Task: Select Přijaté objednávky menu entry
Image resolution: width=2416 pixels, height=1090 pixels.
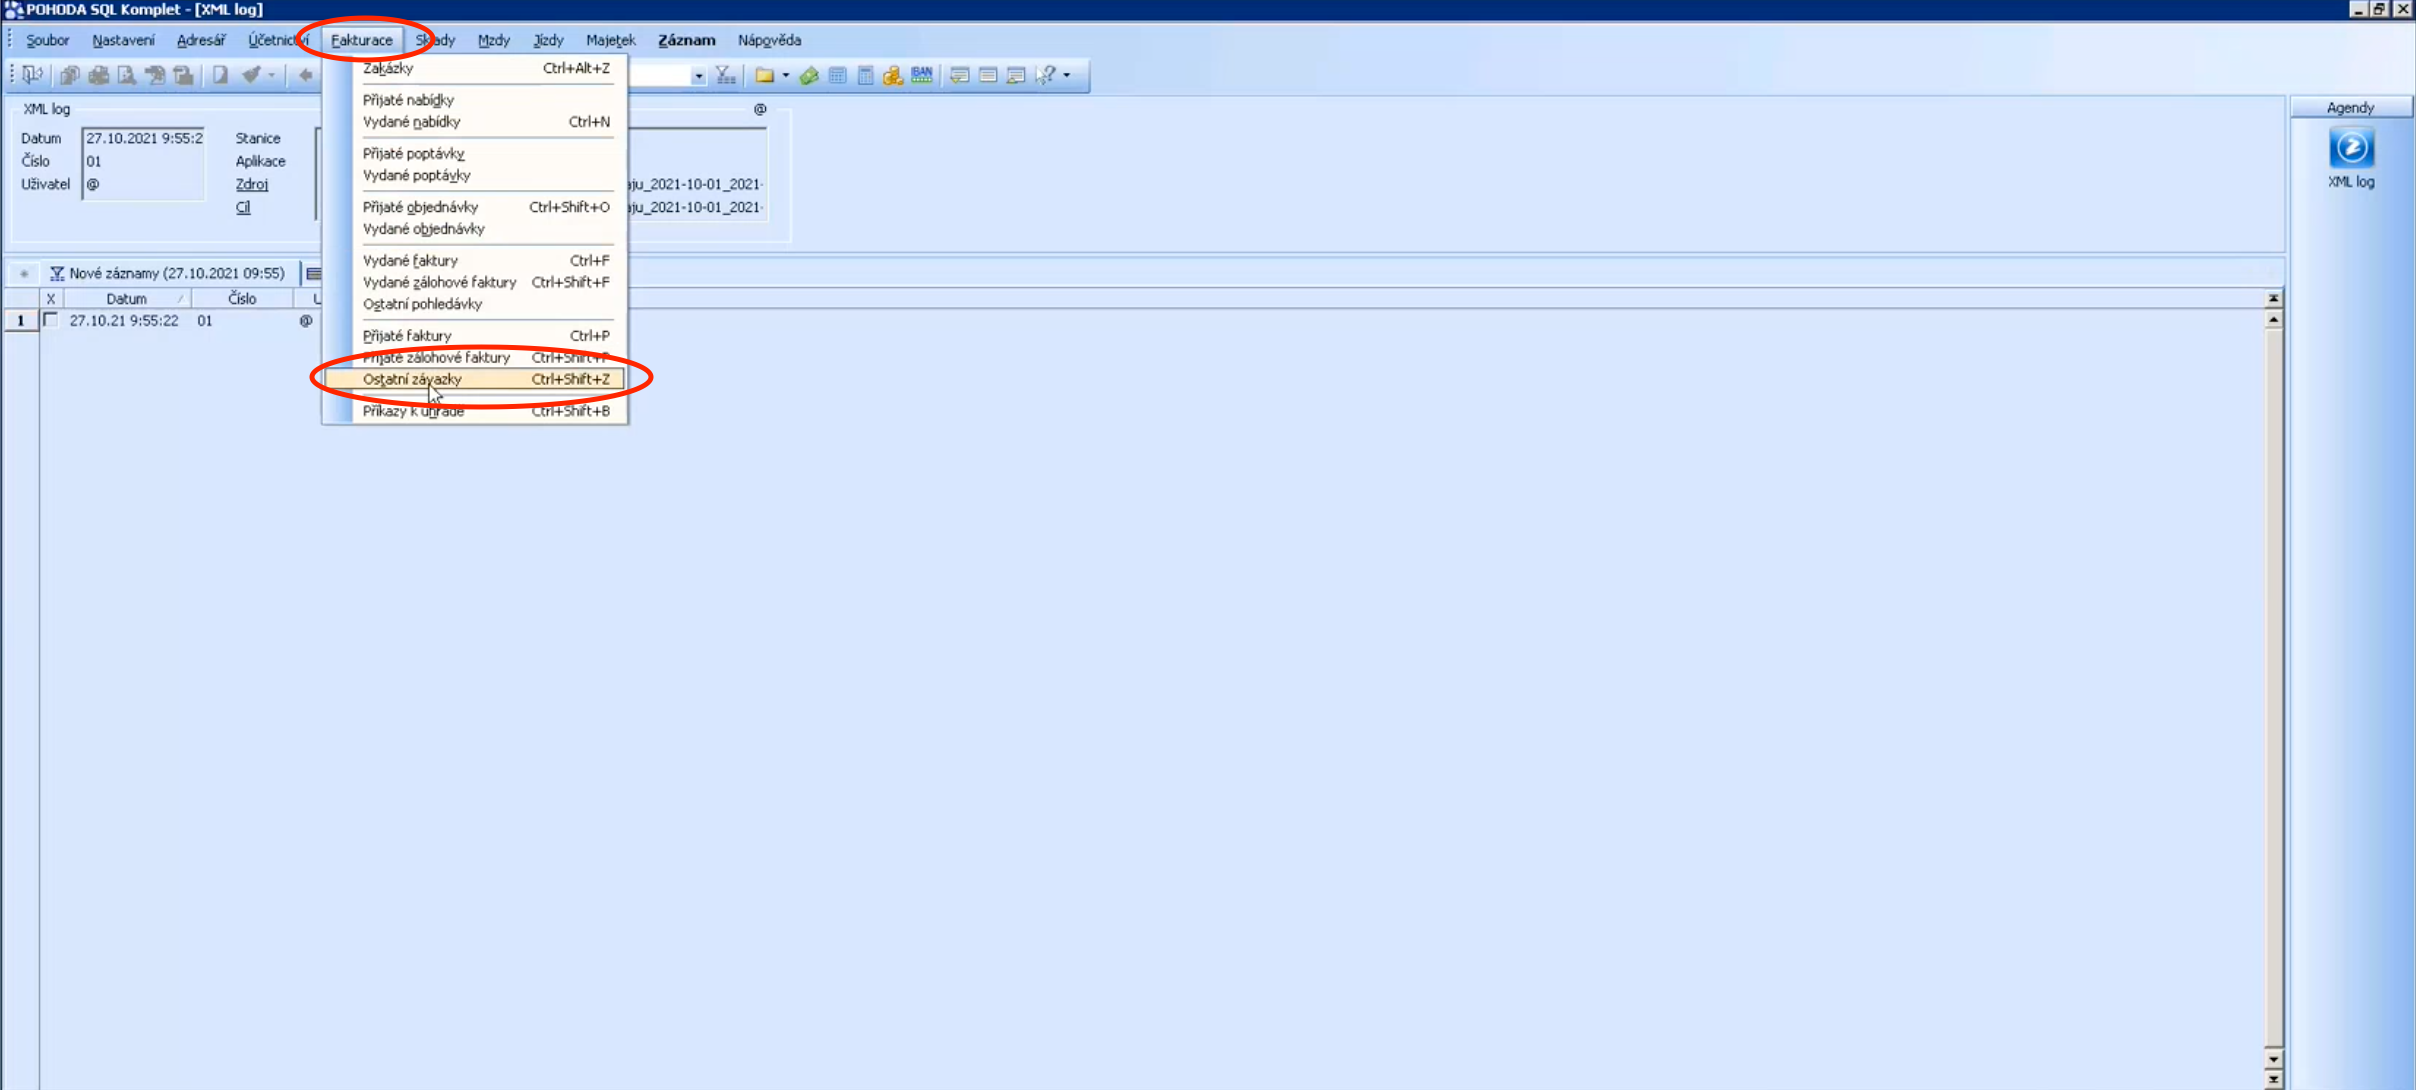Action: pos(474,207)
